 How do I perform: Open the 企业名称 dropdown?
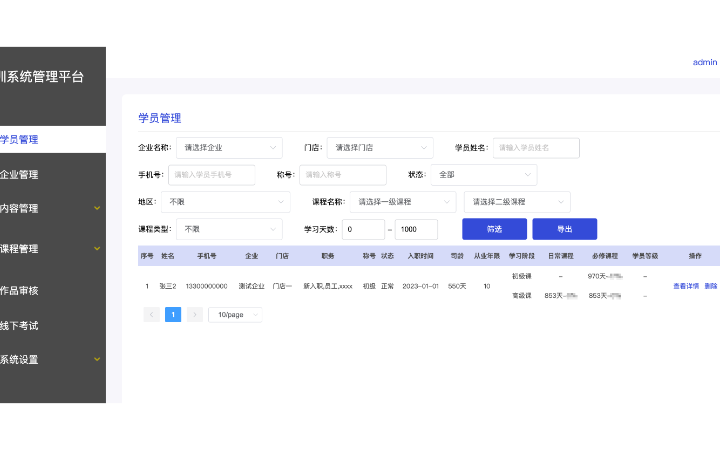tap(229, 148)
